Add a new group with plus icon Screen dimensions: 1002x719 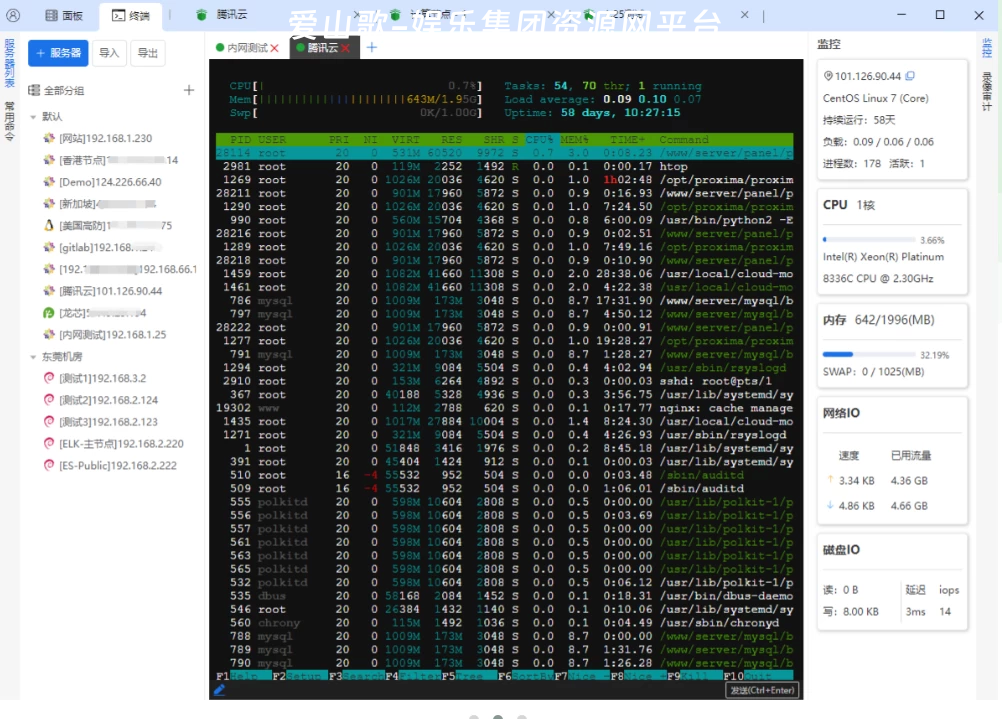[189, 90]
